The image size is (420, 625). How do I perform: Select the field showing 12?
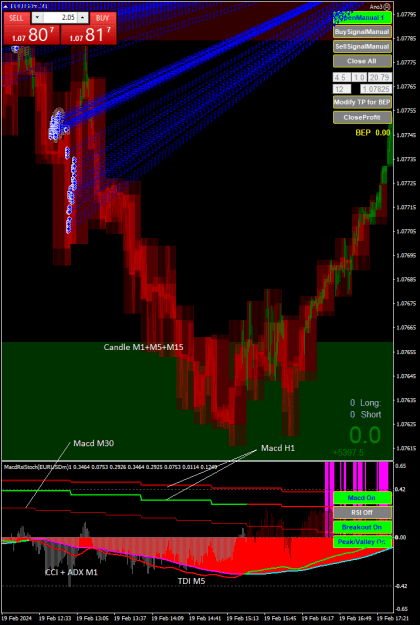(x=341, y=89)
